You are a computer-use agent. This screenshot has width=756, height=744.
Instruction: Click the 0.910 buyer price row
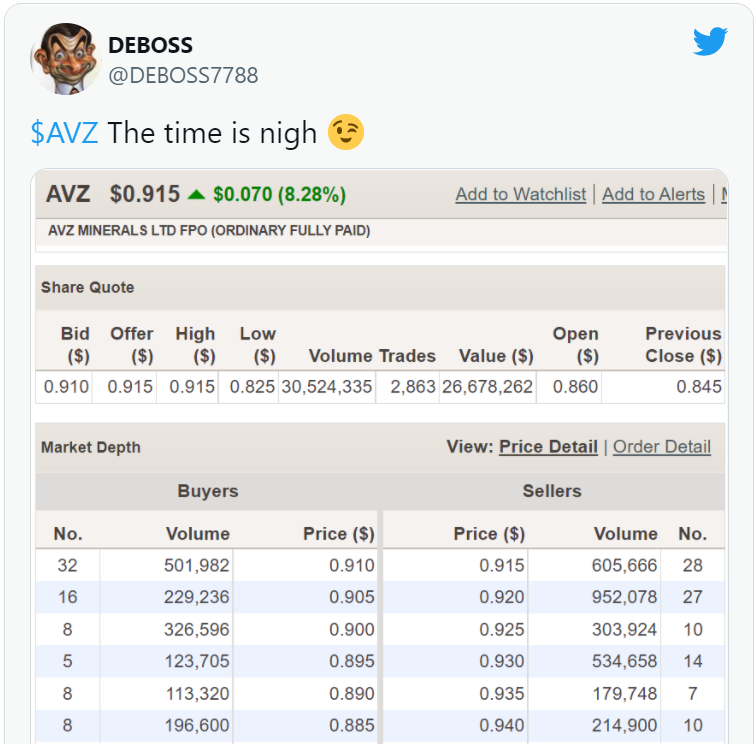click(x=206, y=565)
